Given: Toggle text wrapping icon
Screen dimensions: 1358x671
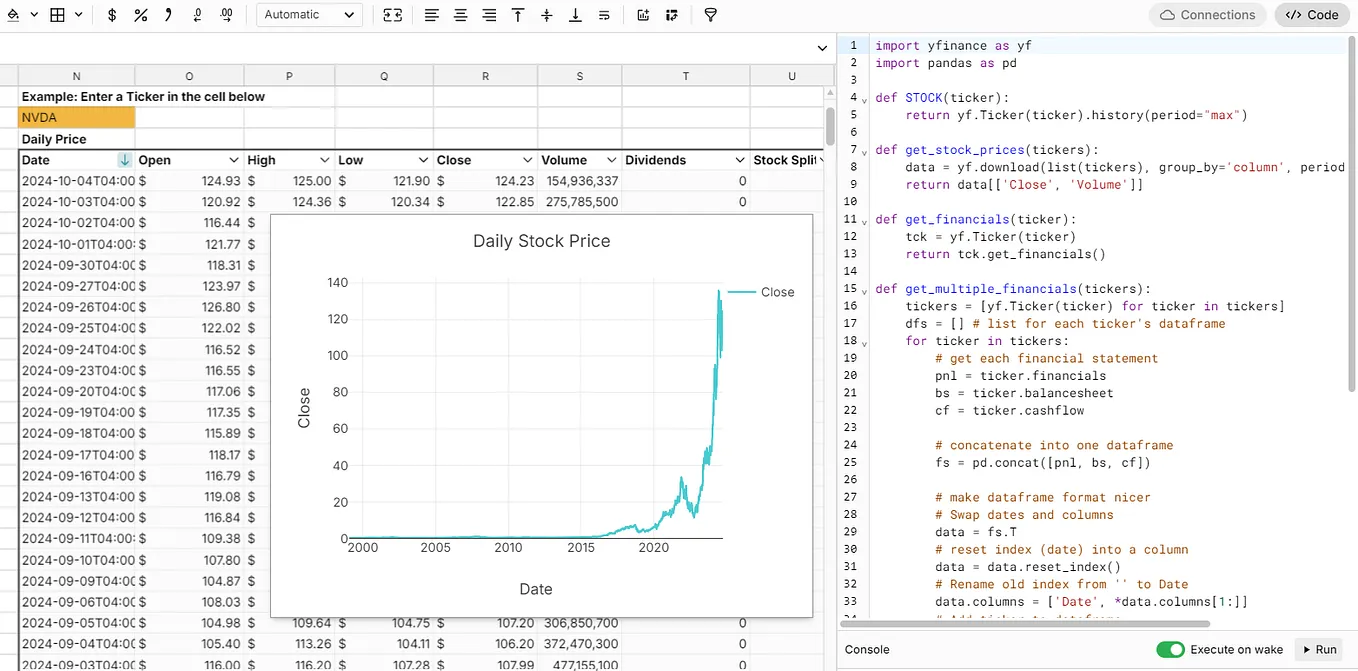Looking at the screenshot, I should pyautogui.click(x=605, y=15).
